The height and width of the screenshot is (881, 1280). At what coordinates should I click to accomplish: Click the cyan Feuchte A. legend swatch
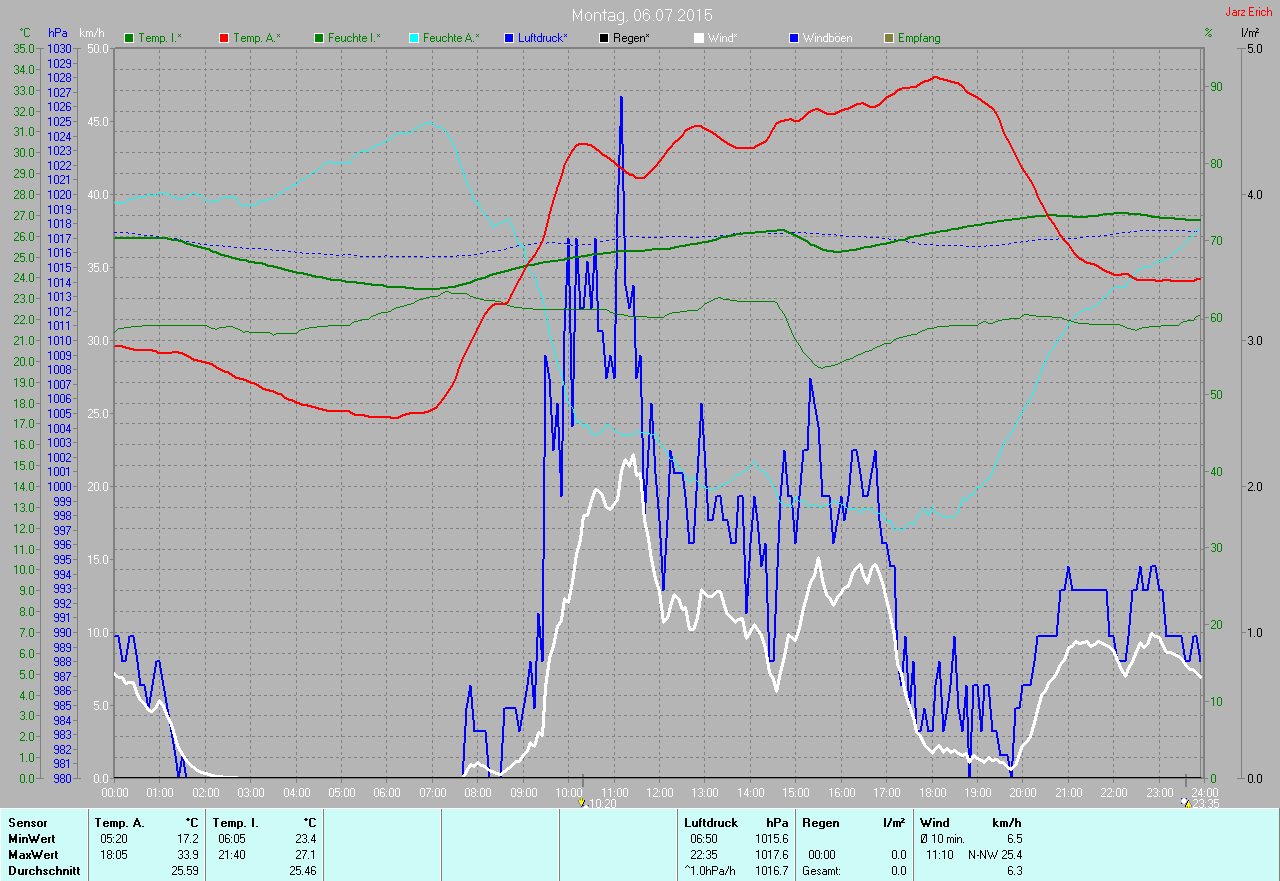pos(414,38)
